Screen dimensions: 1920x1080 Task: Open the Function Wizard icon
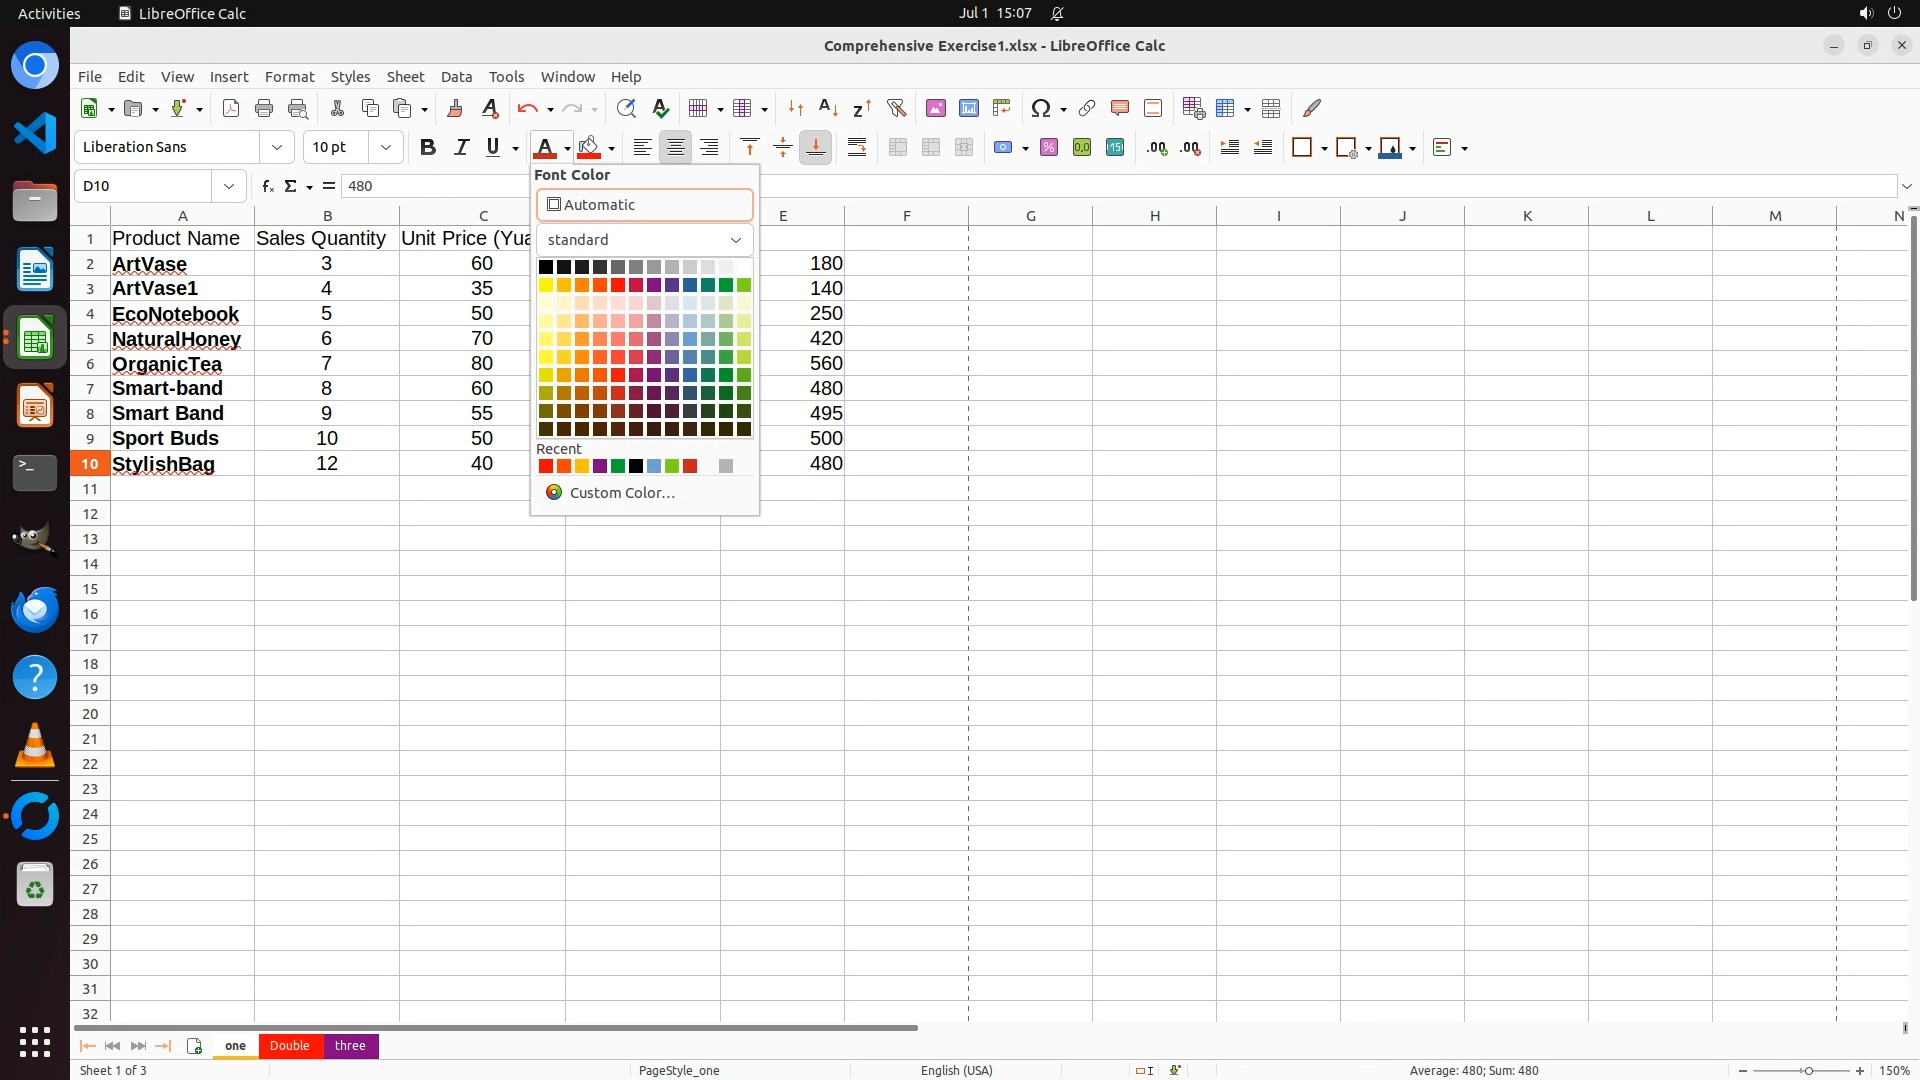267,186
